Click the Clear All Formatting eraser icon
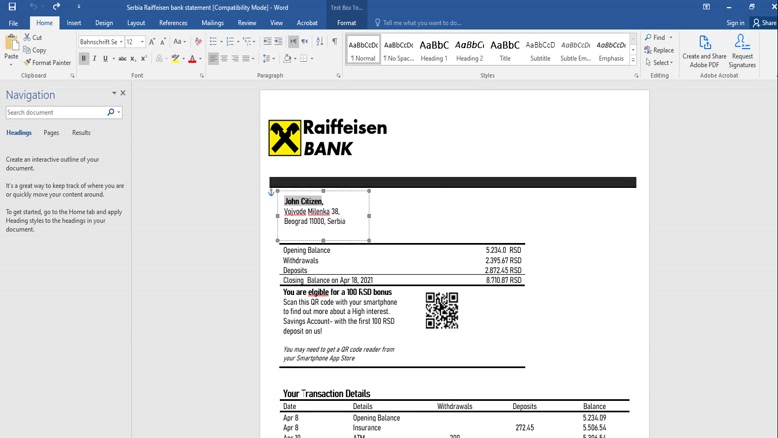This screenshot has width=778, height=438. click(x=197, y=42)
